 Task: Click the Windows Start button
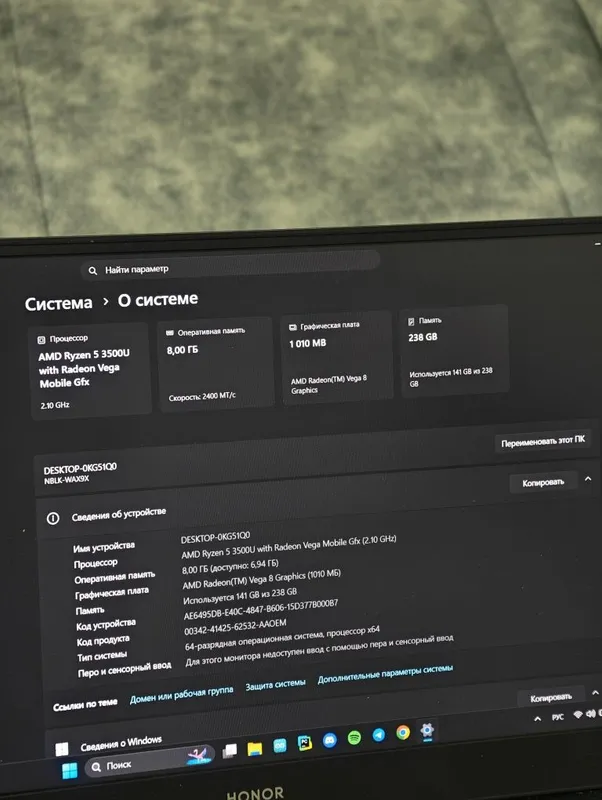tap(69, 770)
